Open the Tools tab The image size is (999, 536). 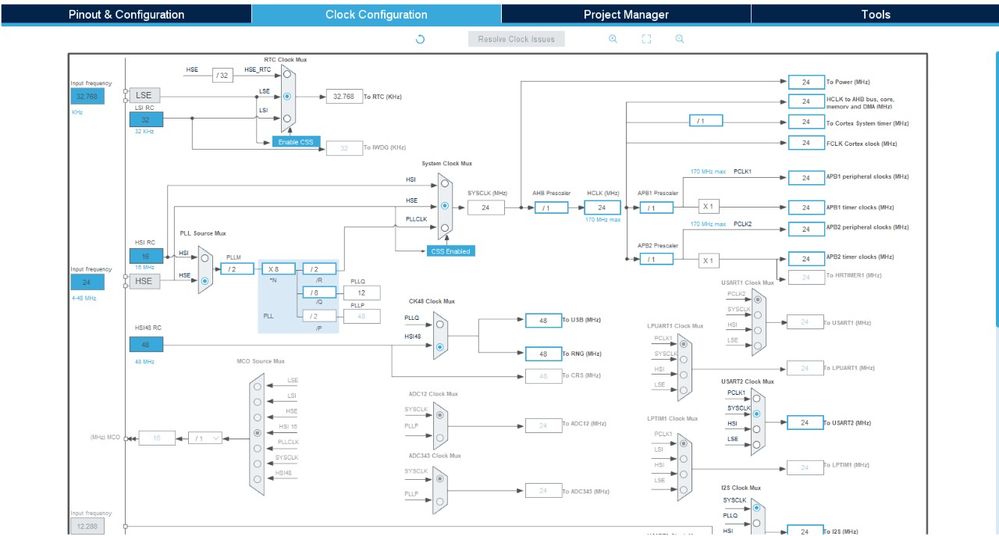click(x=875, y=14)
